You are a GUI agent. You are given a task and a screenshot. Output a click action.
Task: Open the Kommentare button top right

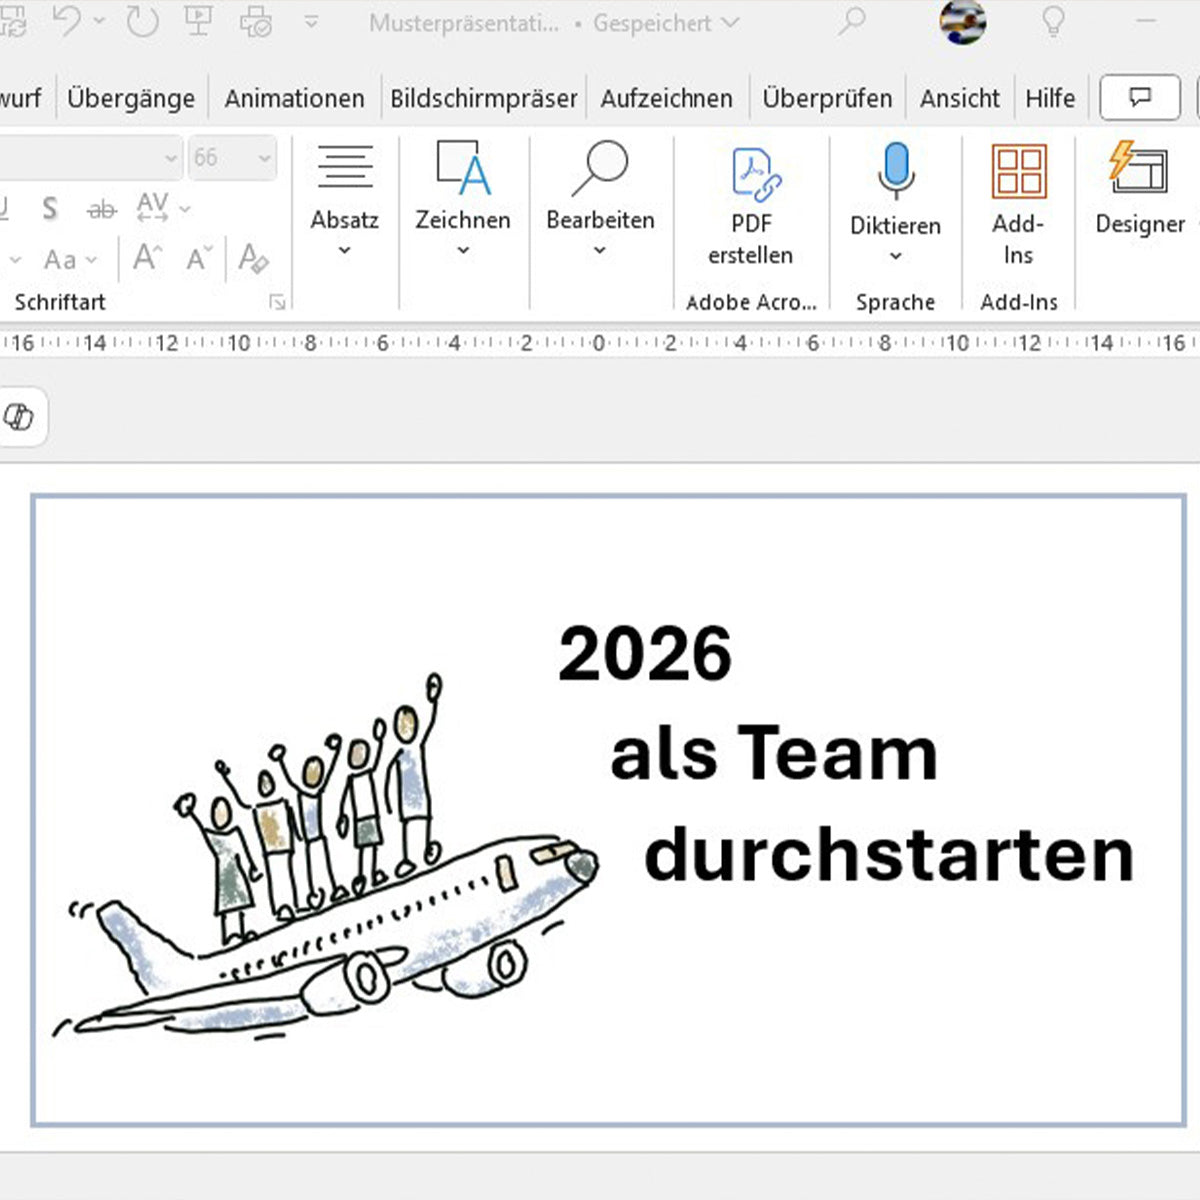pos(1138,97)
